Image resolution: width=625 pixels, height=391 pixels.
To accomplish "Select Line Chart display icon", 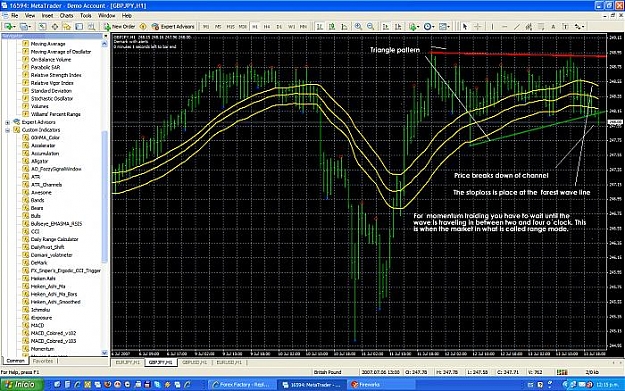I will (x=344, y=27).
